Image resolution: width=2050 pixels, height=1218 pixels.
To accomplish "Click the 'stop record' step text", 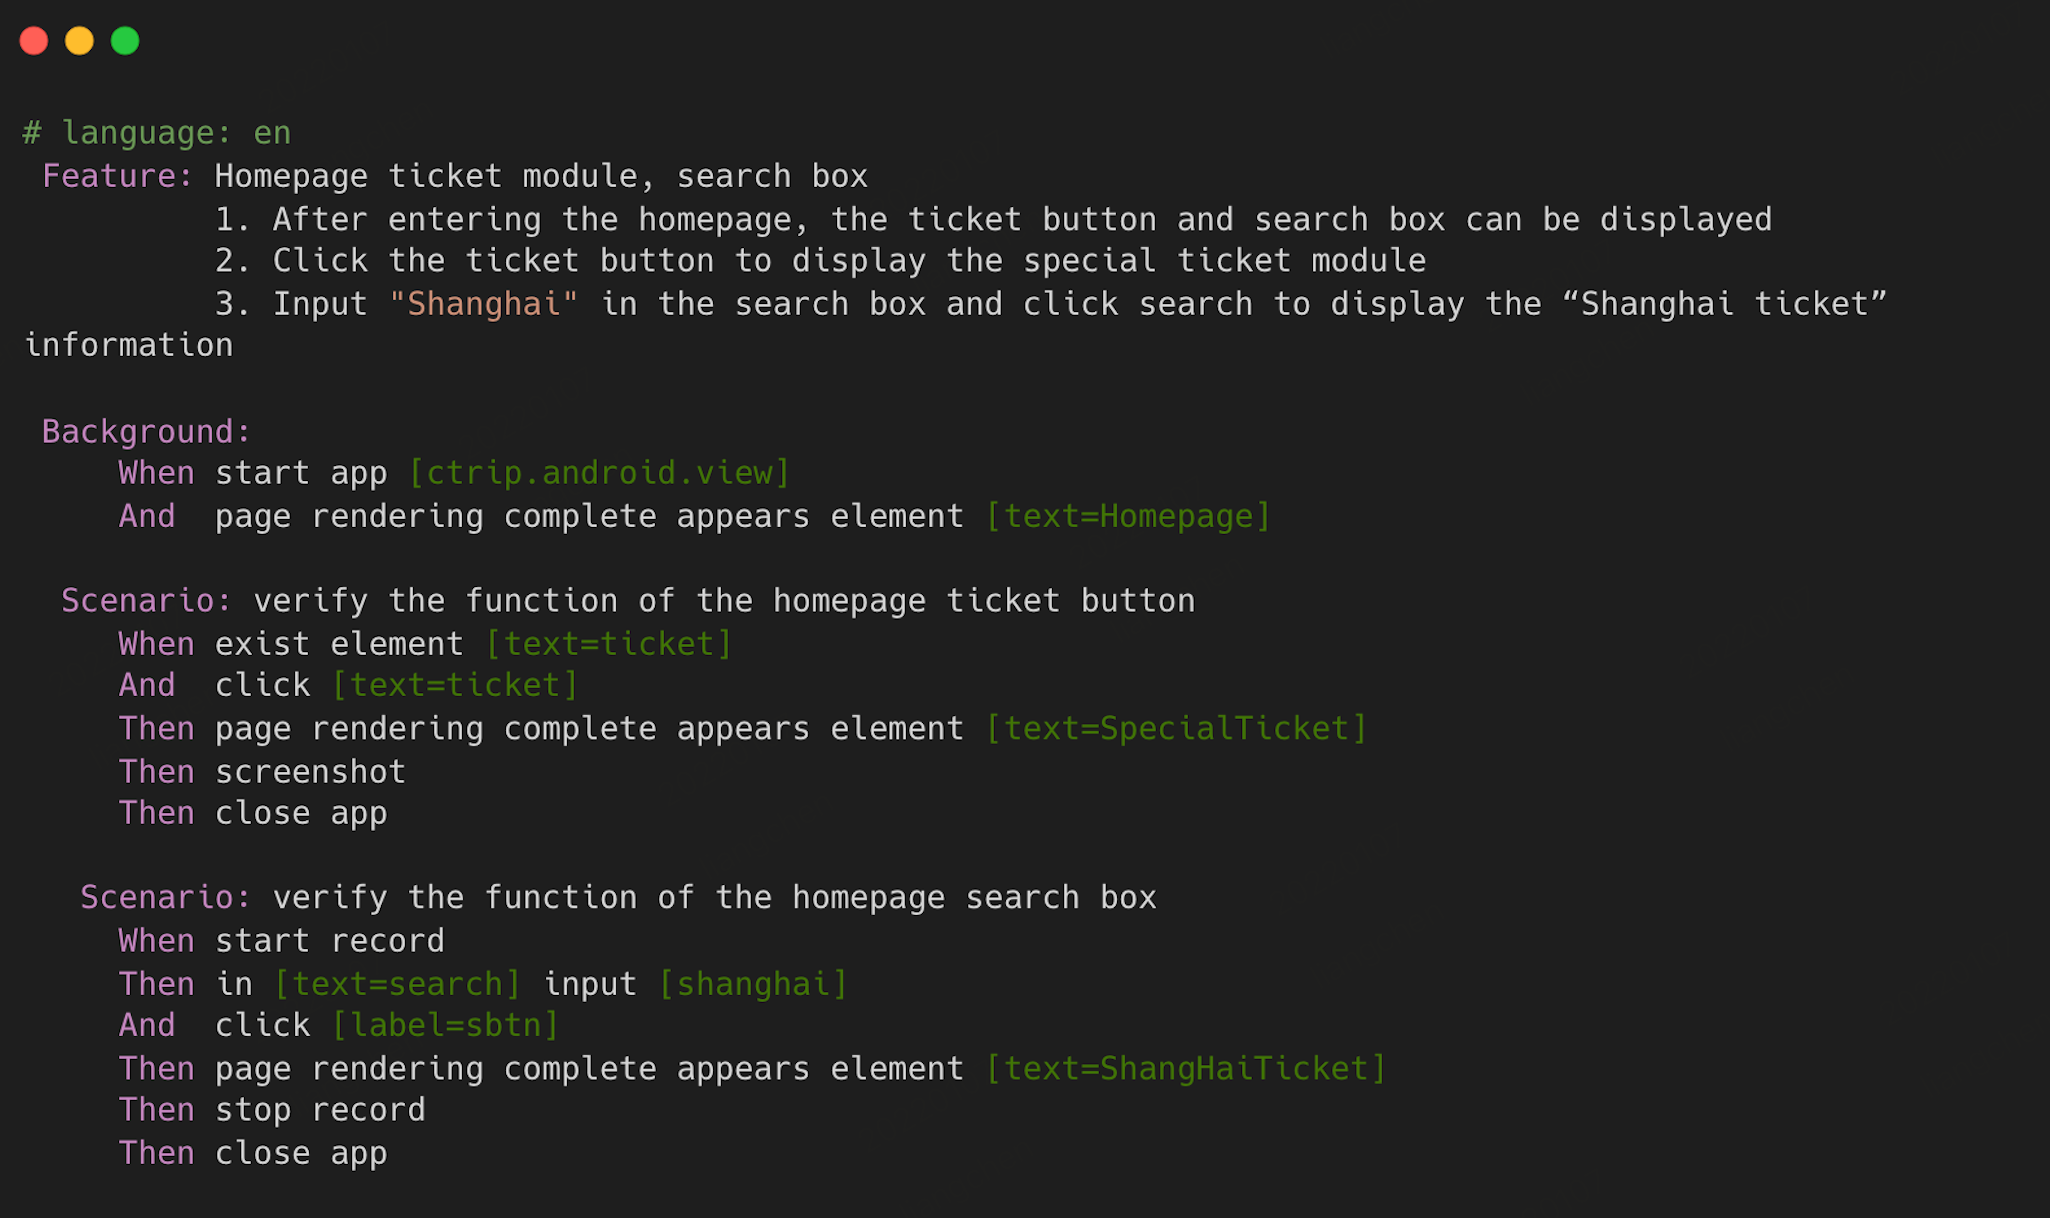I will (320, 1110).
